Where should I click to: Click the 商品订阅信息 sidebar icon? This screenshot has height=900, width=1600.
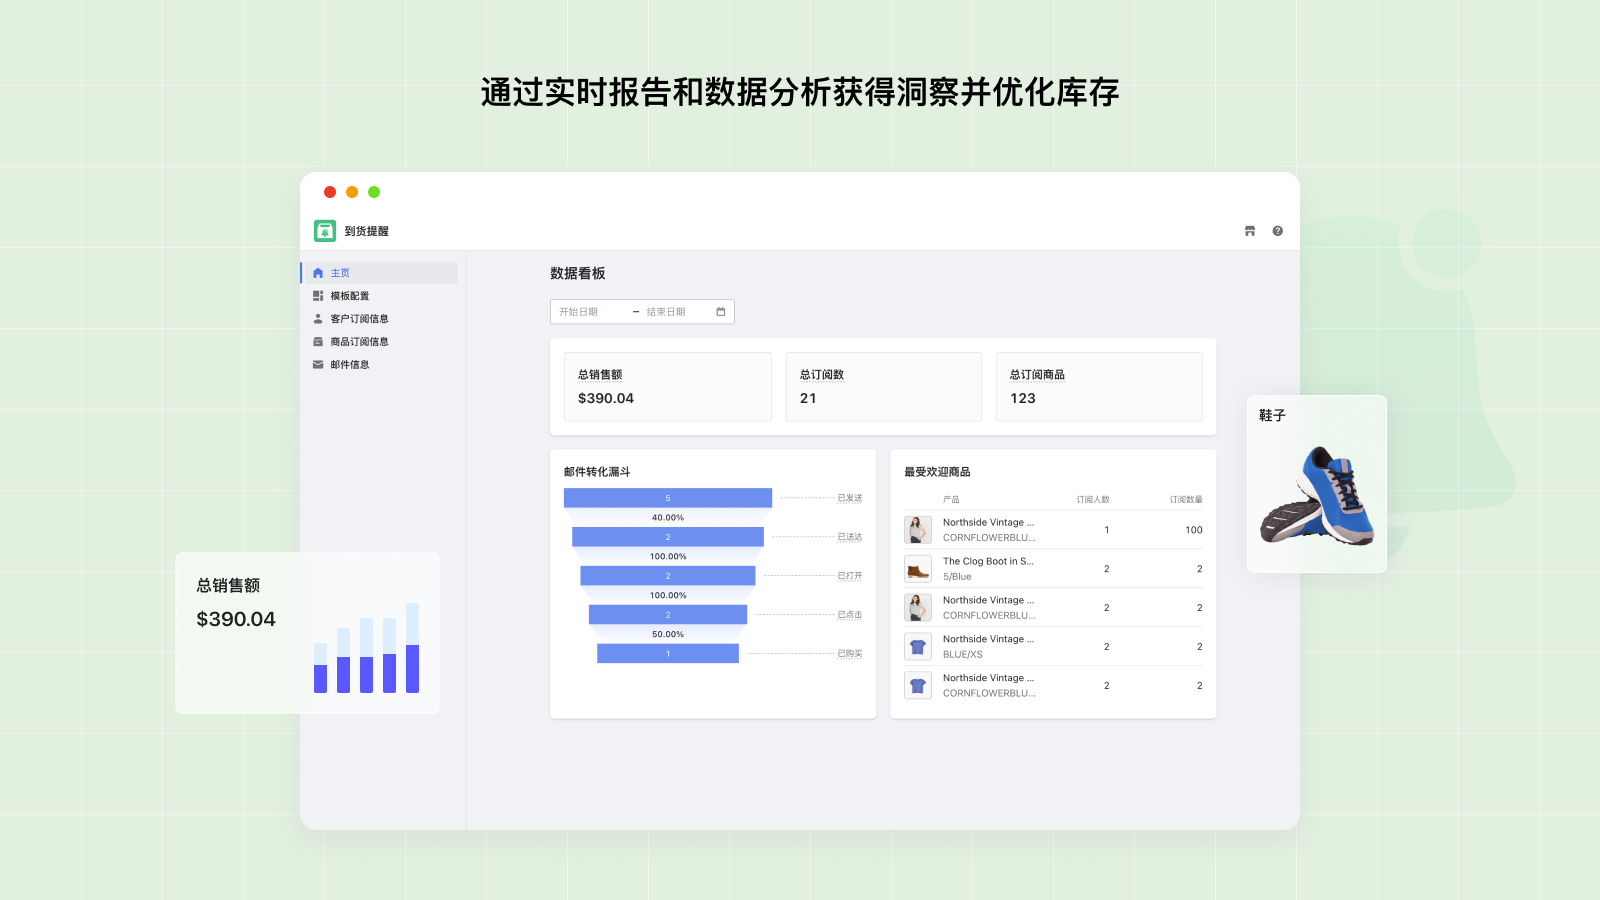(318, 342)
